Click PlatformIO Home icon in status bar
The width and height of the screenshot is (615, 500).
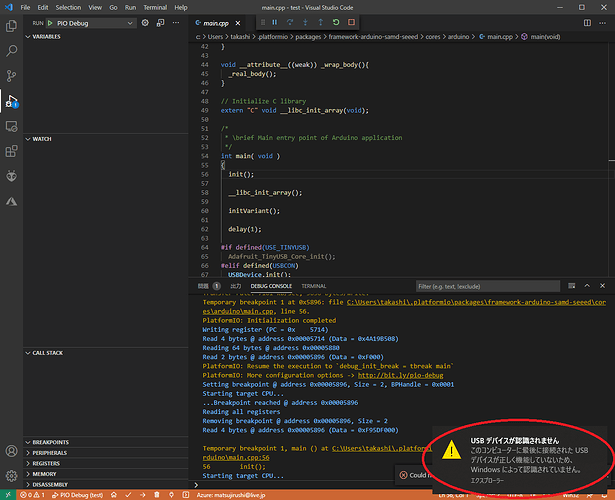point(114,495)
